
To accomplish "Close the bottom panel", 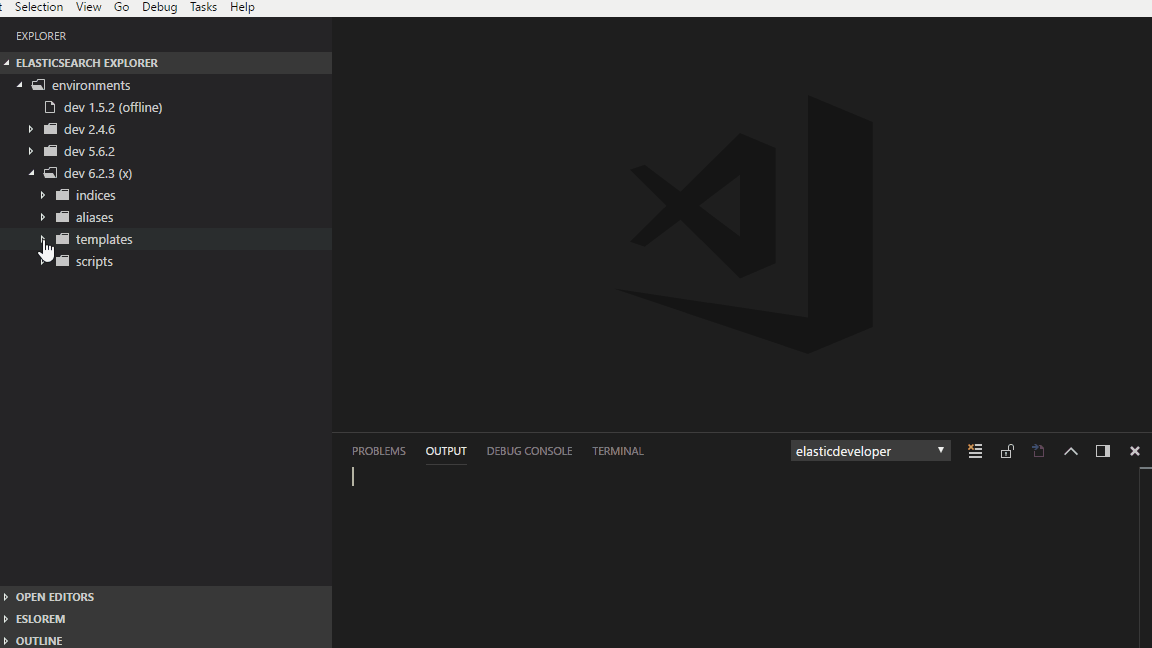I will tap(1134, 451).
